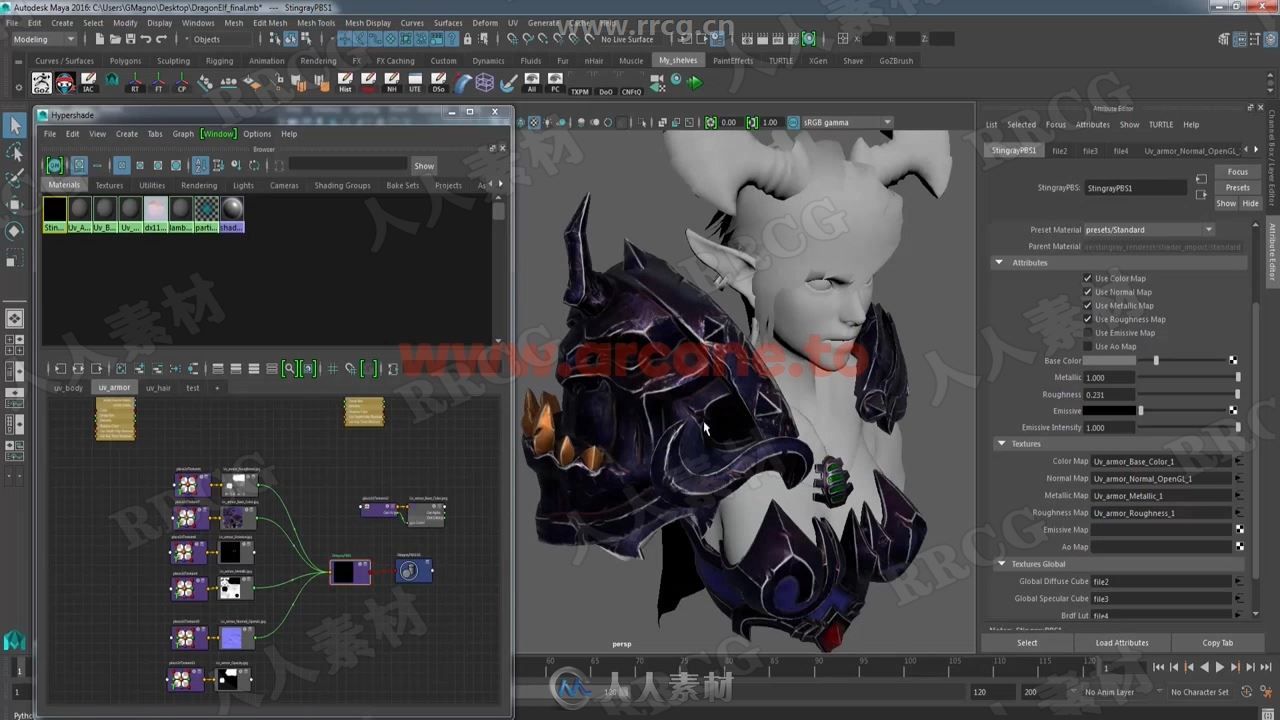This screenshot has width=1280, height=720.
Task: Select the dx11 material swatch in Hypershade
Action: [155, 214]
